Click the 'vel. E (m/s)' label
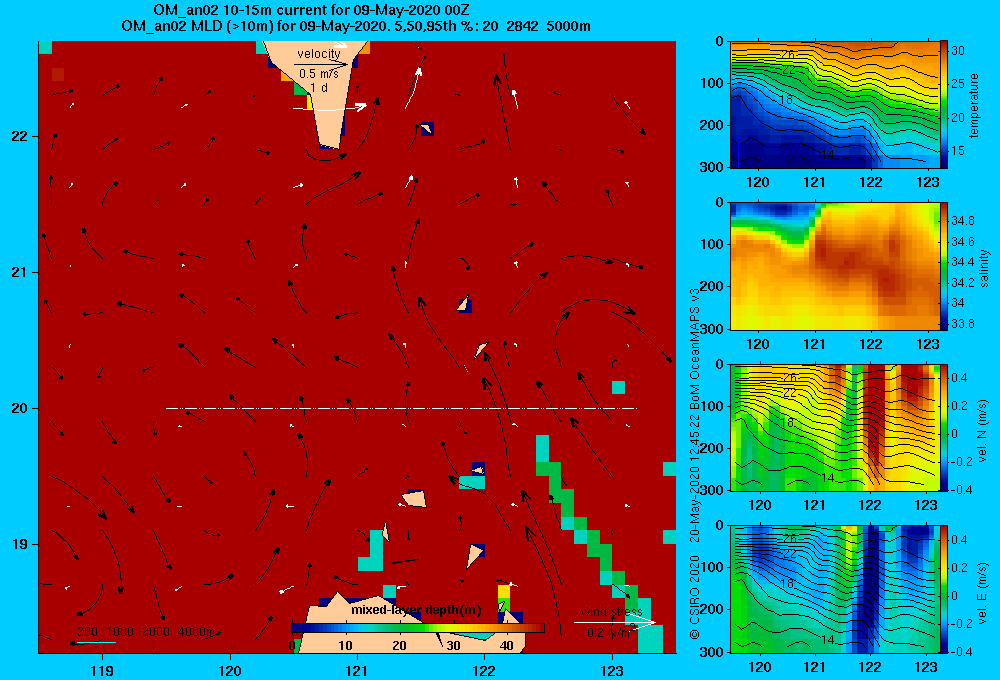Image resolution: width=1000 pixels, height=680 pixels. click(x=982, y=593)
